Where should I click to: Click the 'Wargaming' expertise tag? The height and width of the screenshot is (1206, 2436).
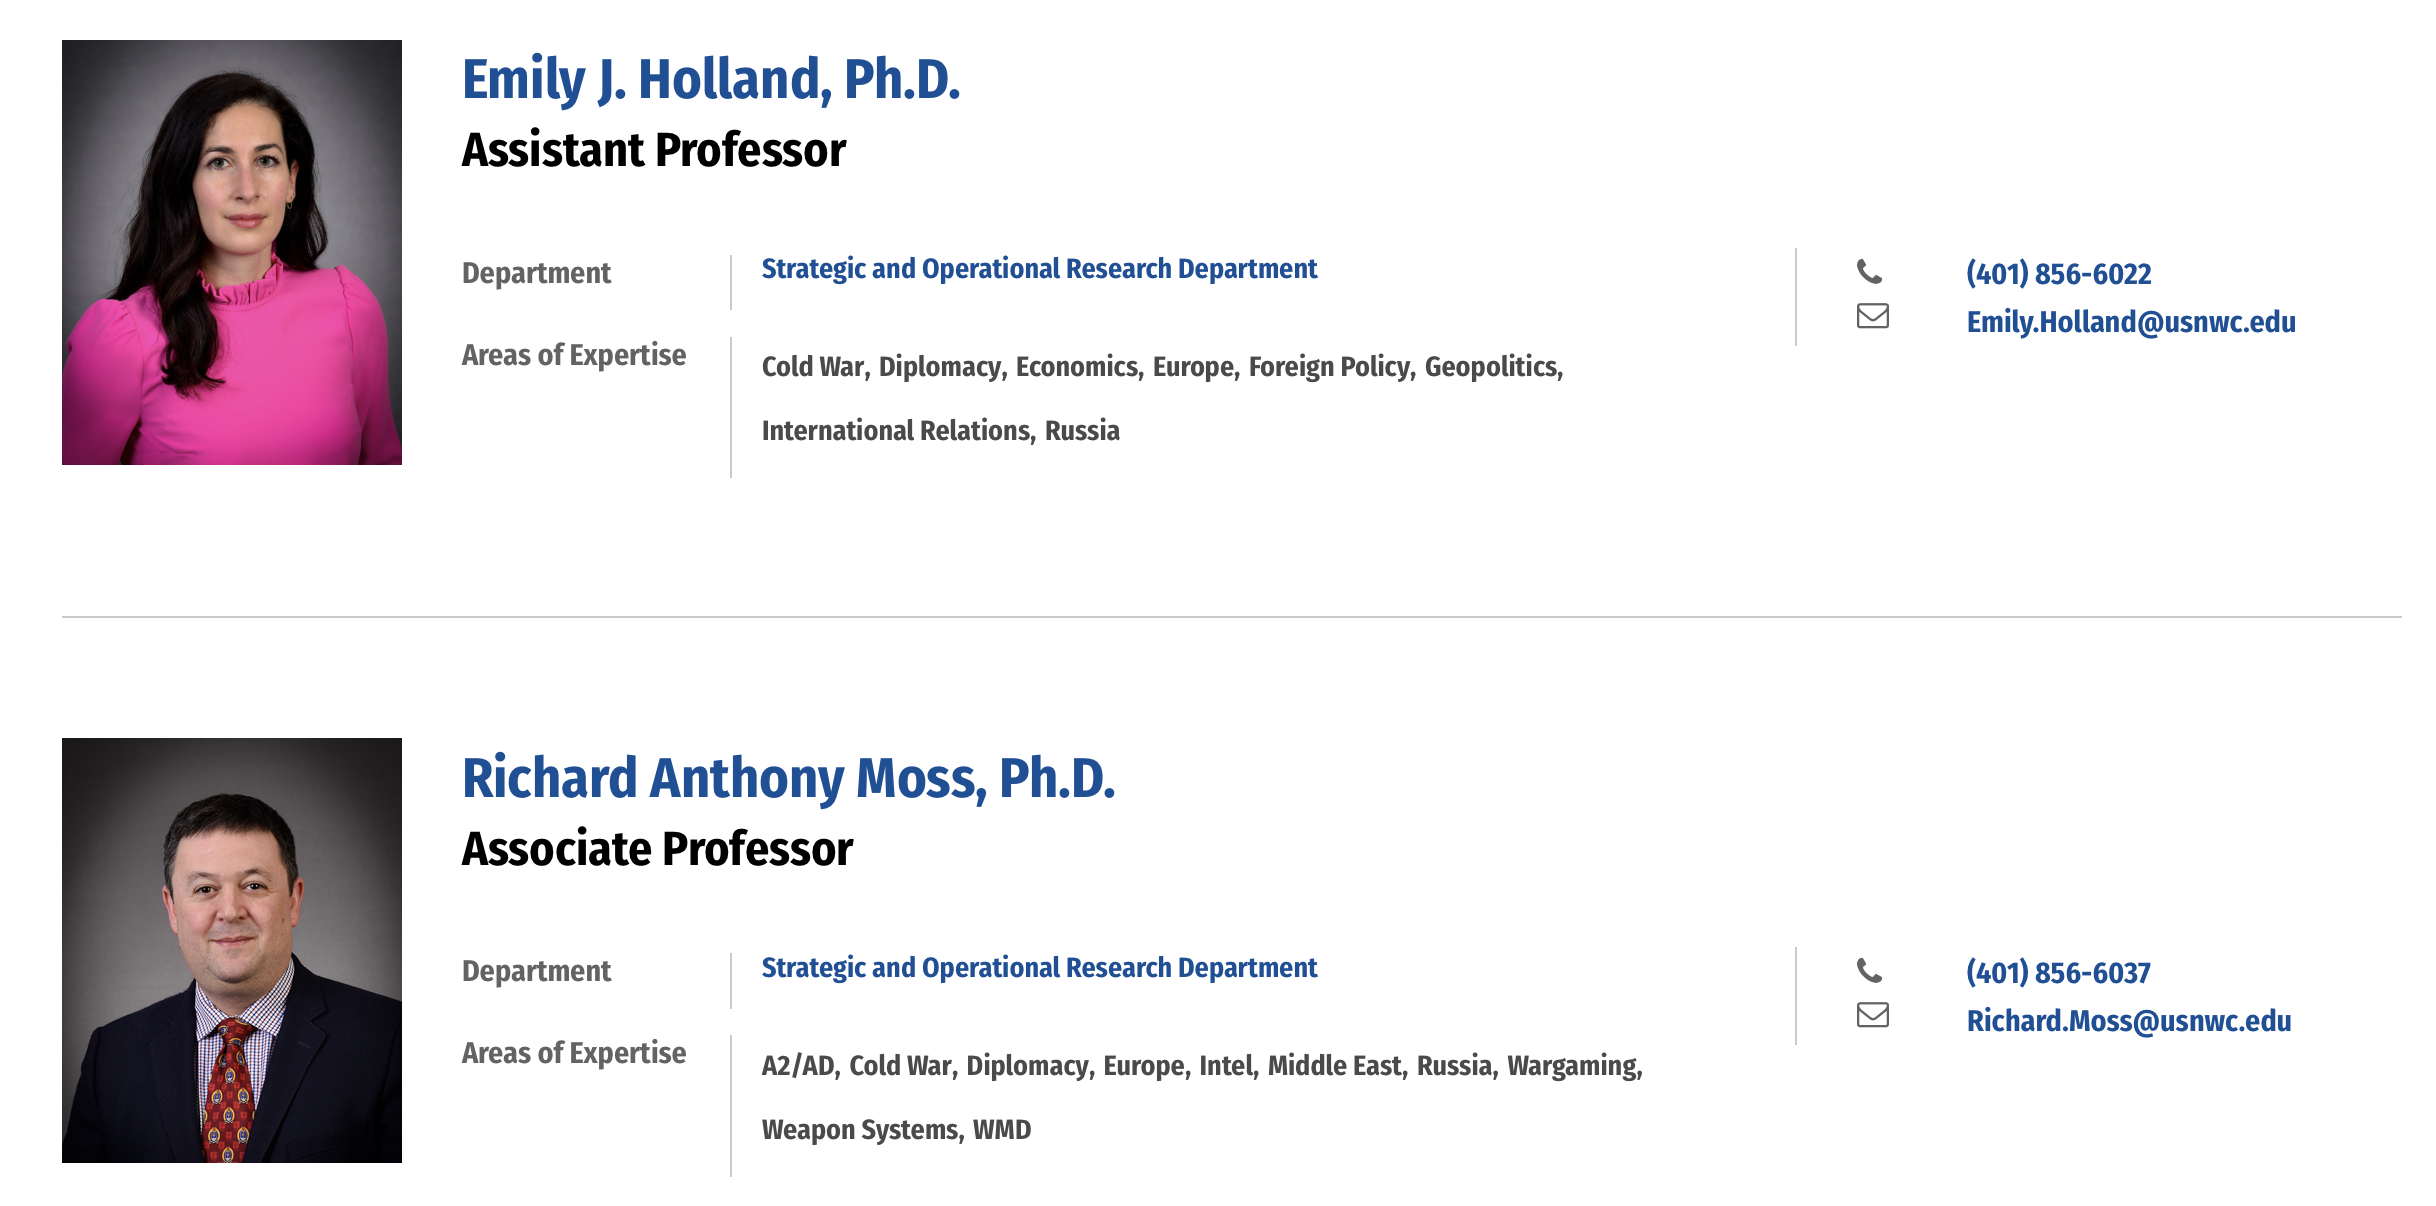tap(1571, 1067)
